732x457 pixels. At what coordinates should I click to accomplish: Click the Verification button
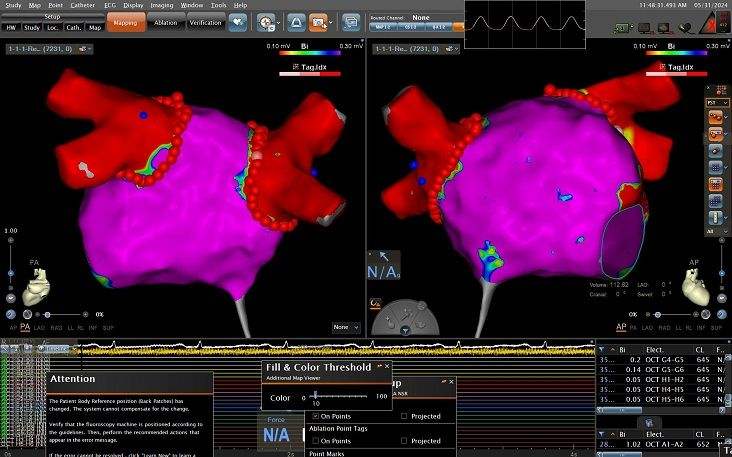pyautogui.click(x=206, y=22)
